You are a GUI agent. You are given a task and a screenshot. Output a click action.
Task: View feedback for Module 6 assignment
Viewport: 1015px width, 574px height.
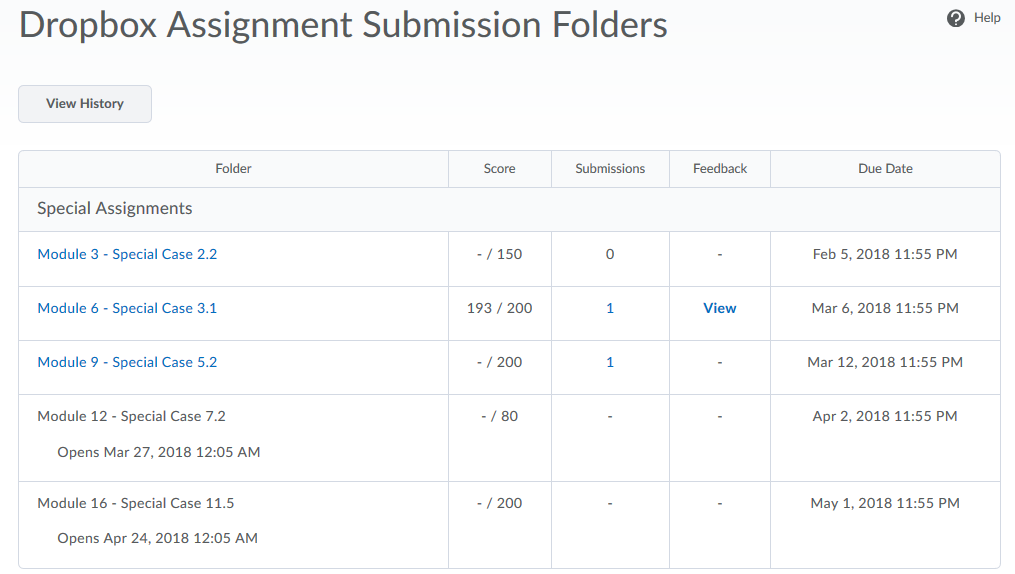click(x=719, y=308)
